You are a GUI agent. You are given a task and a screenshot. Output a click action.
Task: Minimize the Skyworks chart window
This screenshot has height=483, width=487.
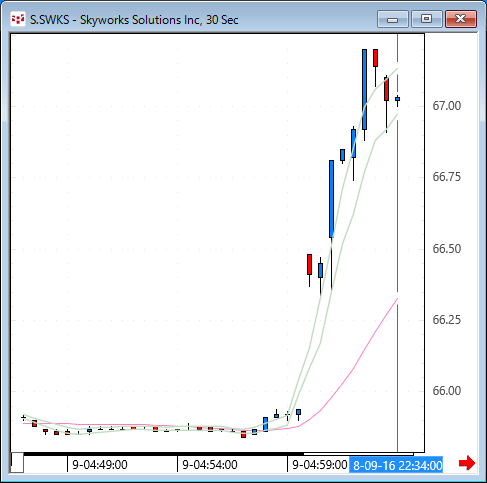(x=393, y=19)
